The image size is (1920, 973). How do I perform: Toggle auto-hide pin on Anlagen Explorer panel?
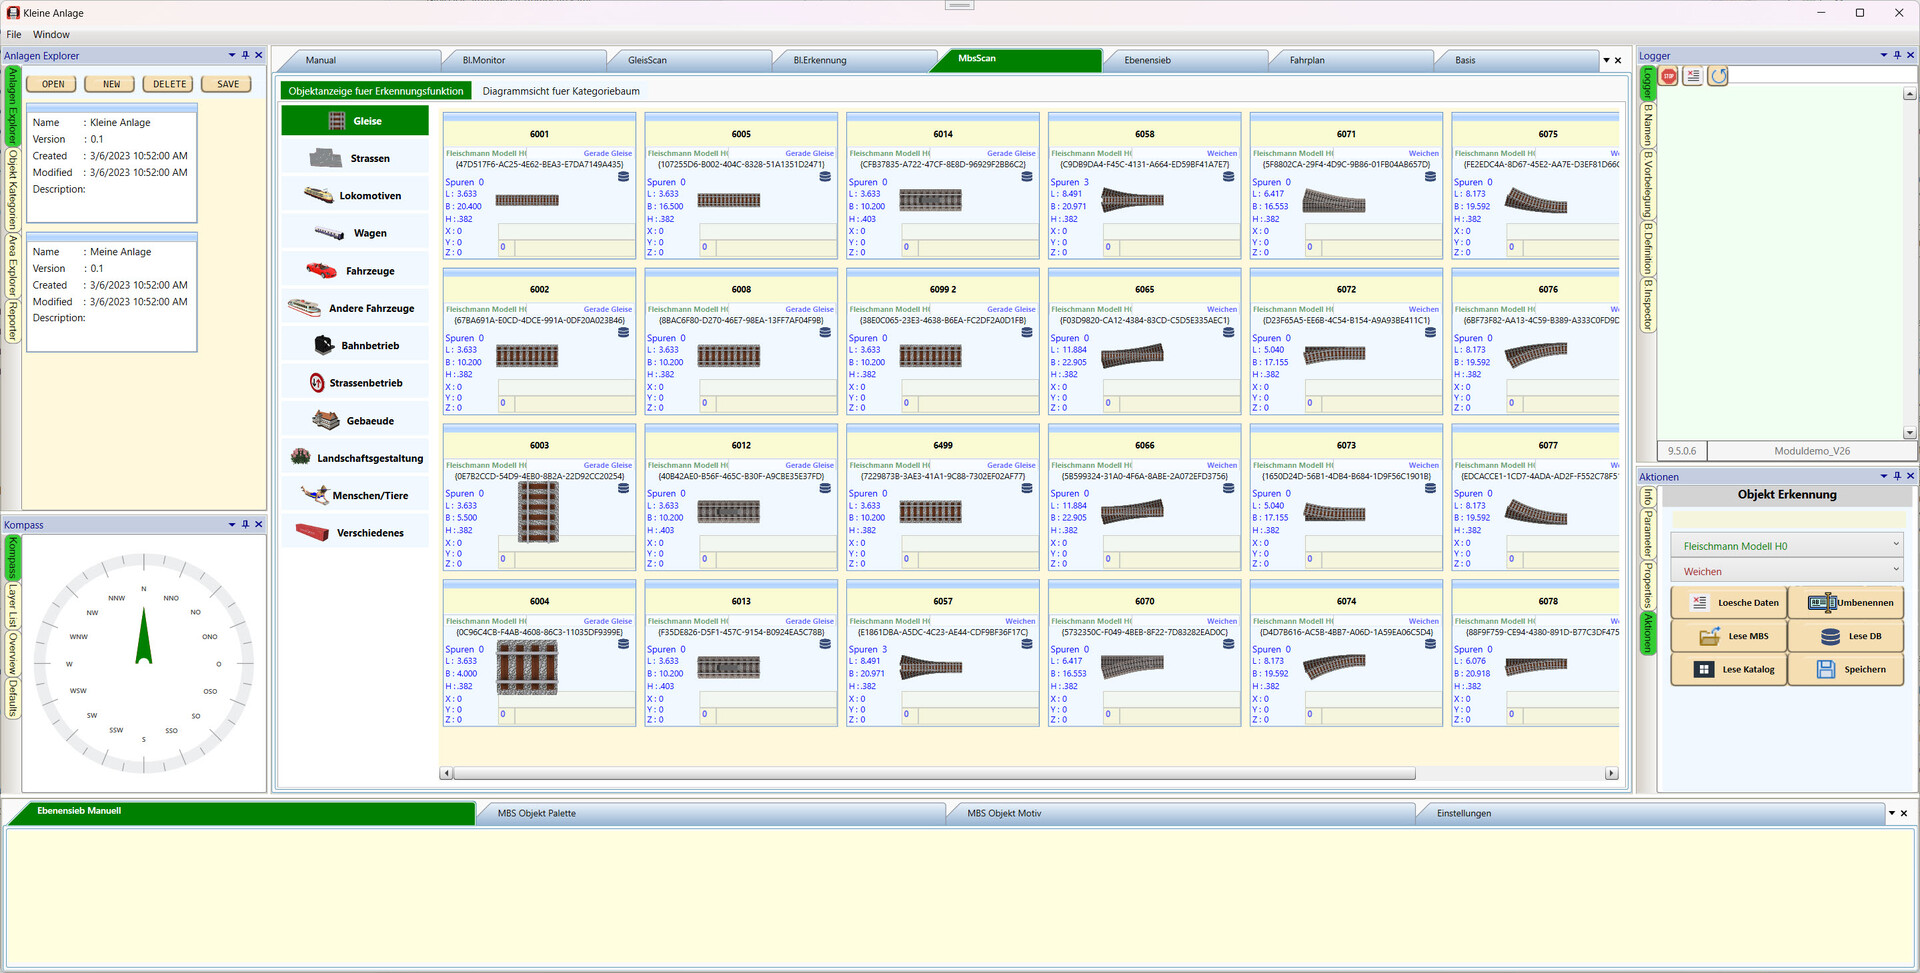tap(245, 55)
